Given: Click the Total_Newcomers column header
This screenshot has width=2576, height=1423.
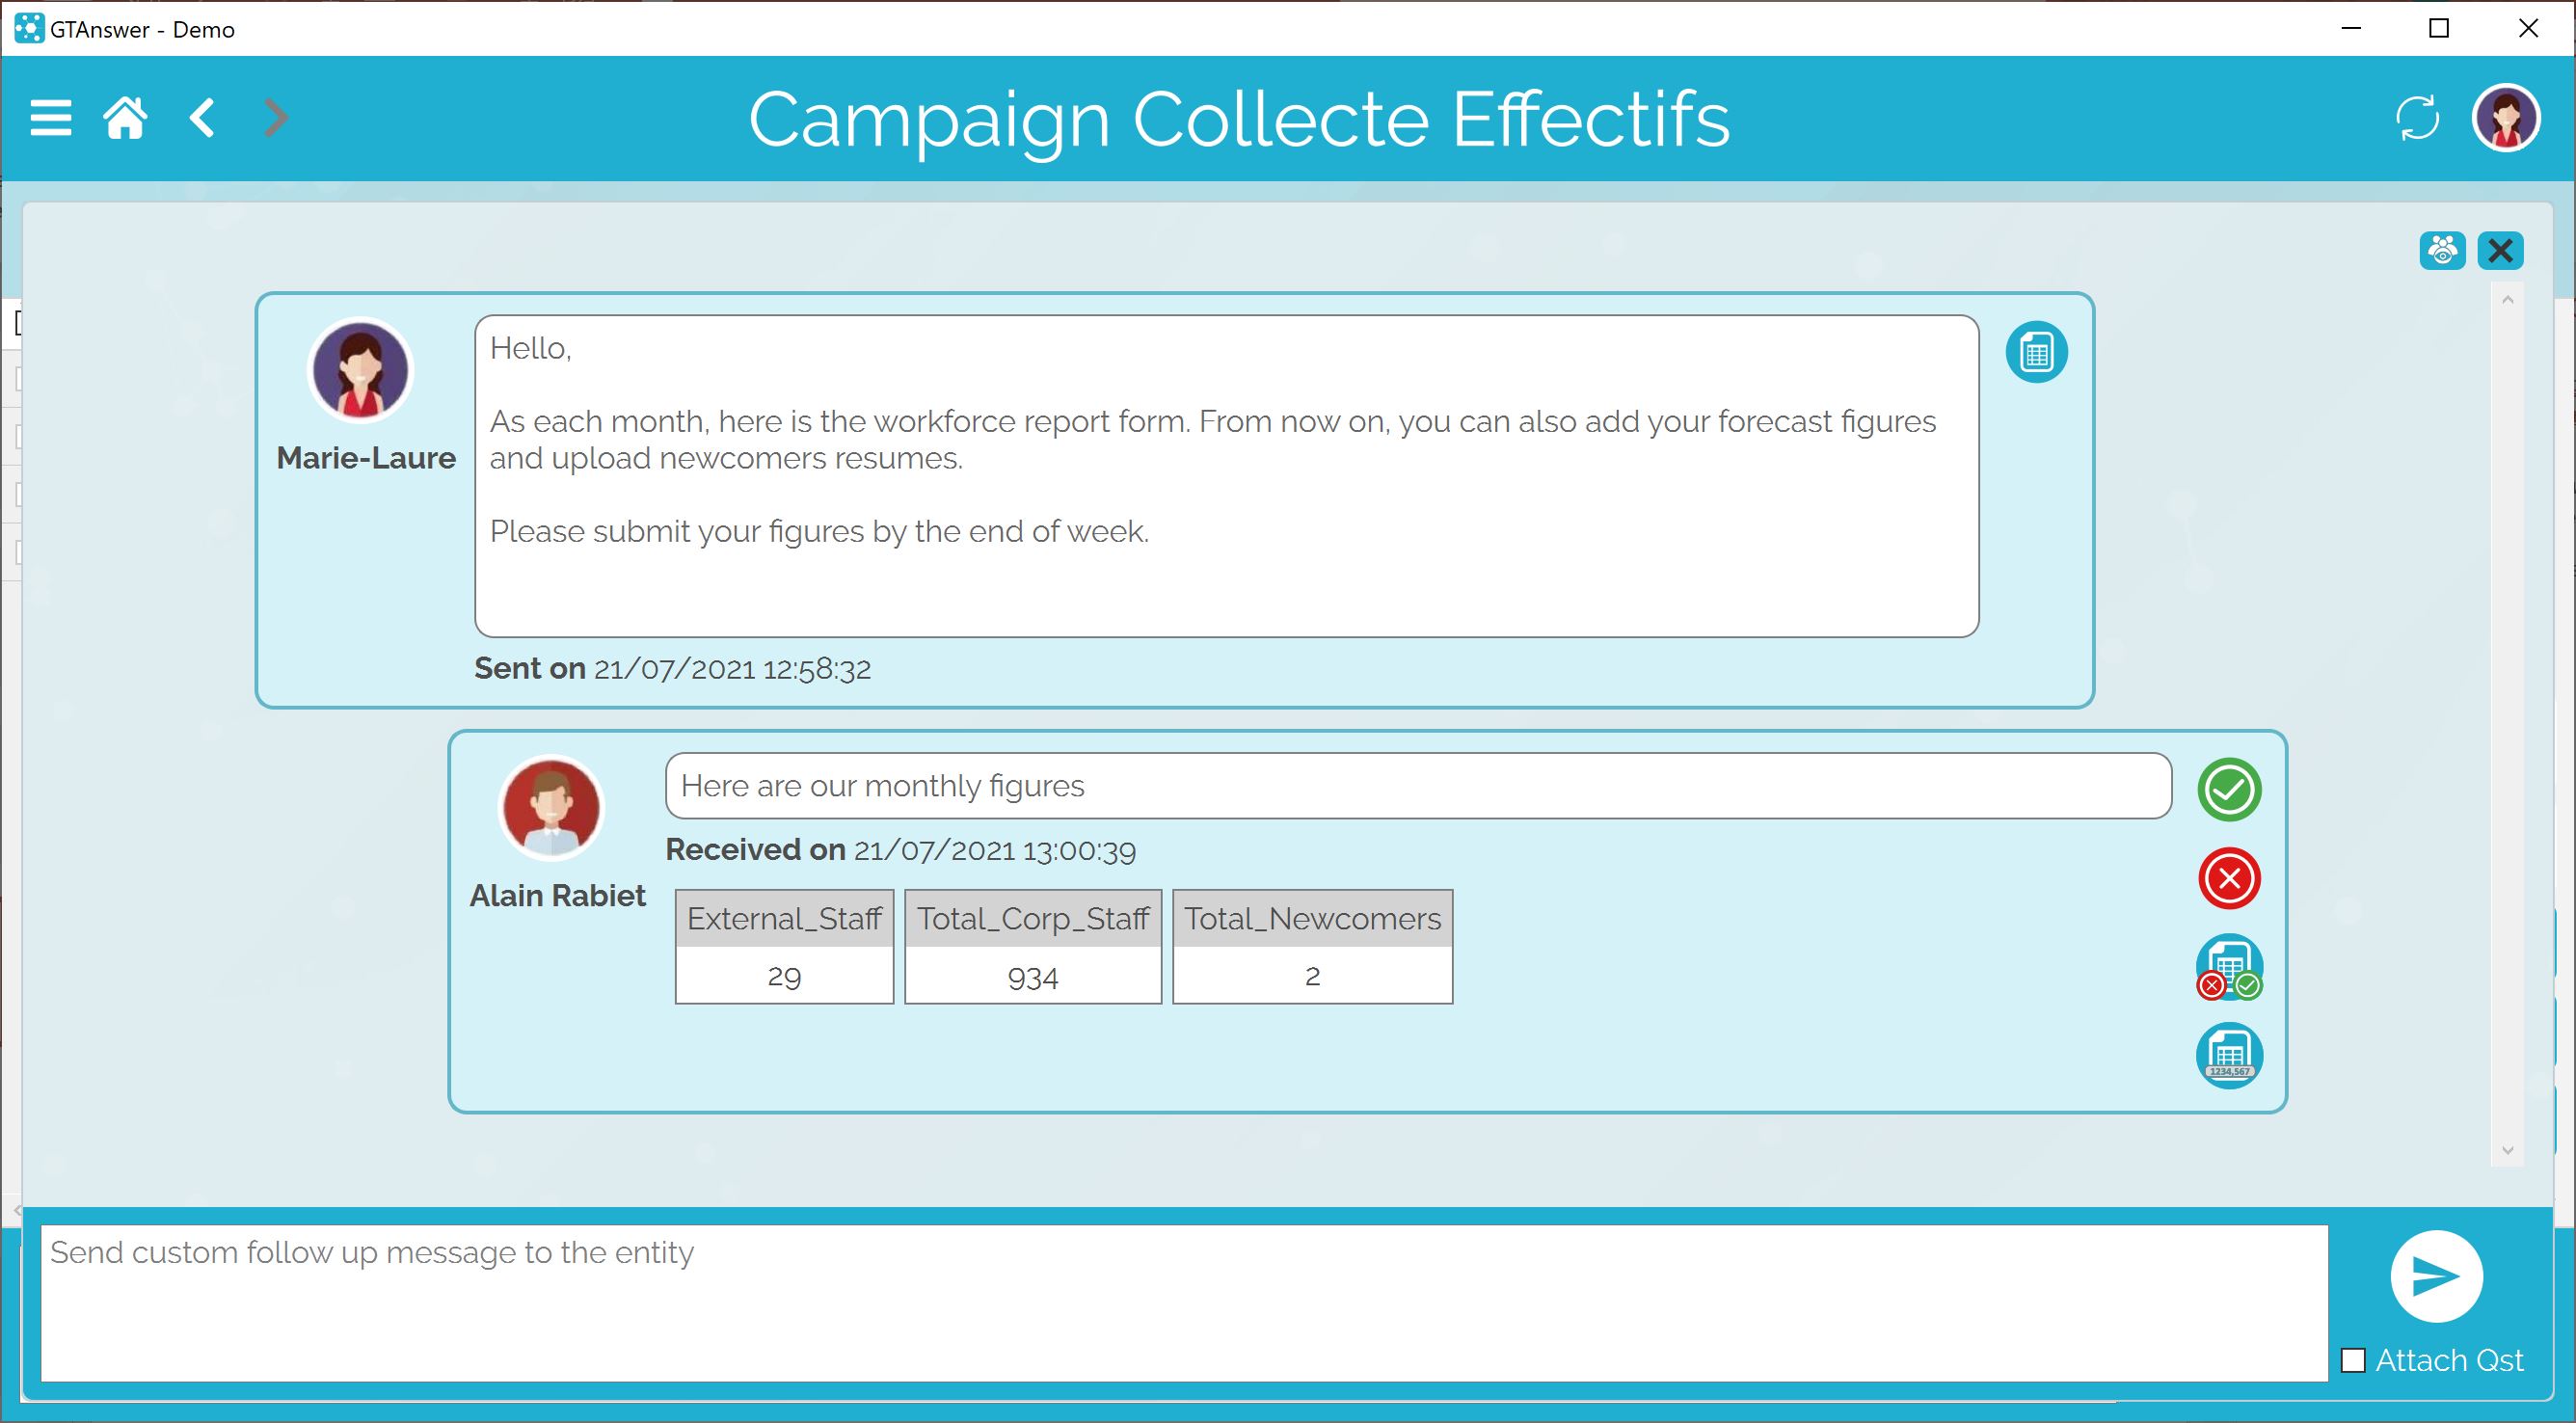Looking at the screenshot, I should point(1312,918).
